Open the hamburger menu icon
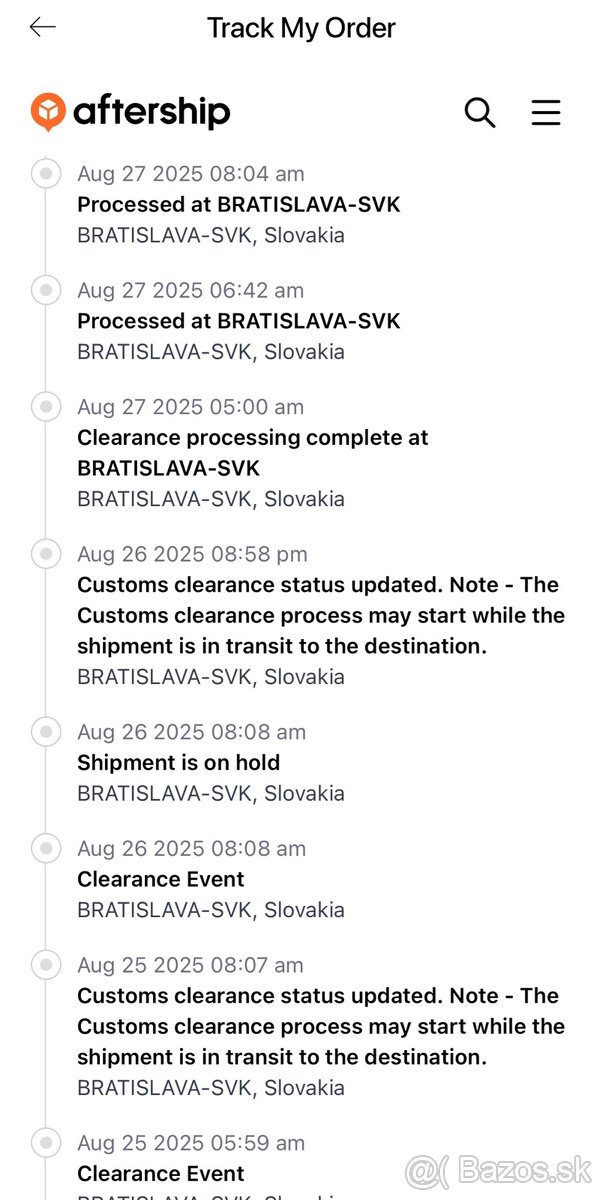This screenshot has width=603, height=1200. pos(546,112)
